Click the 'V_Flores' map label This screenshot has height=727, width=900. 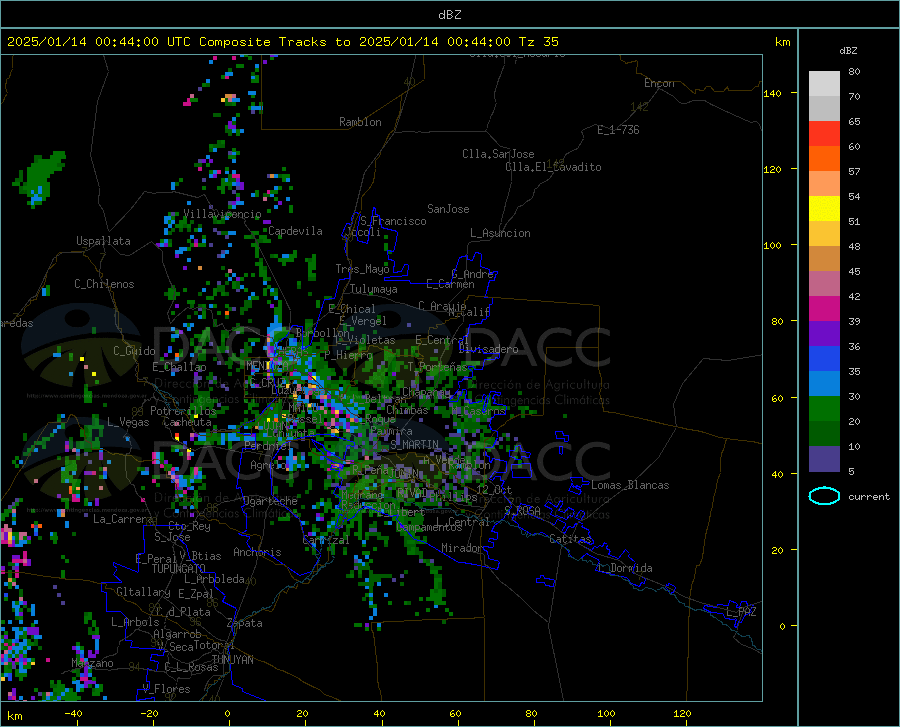click(x=166, y=689)
